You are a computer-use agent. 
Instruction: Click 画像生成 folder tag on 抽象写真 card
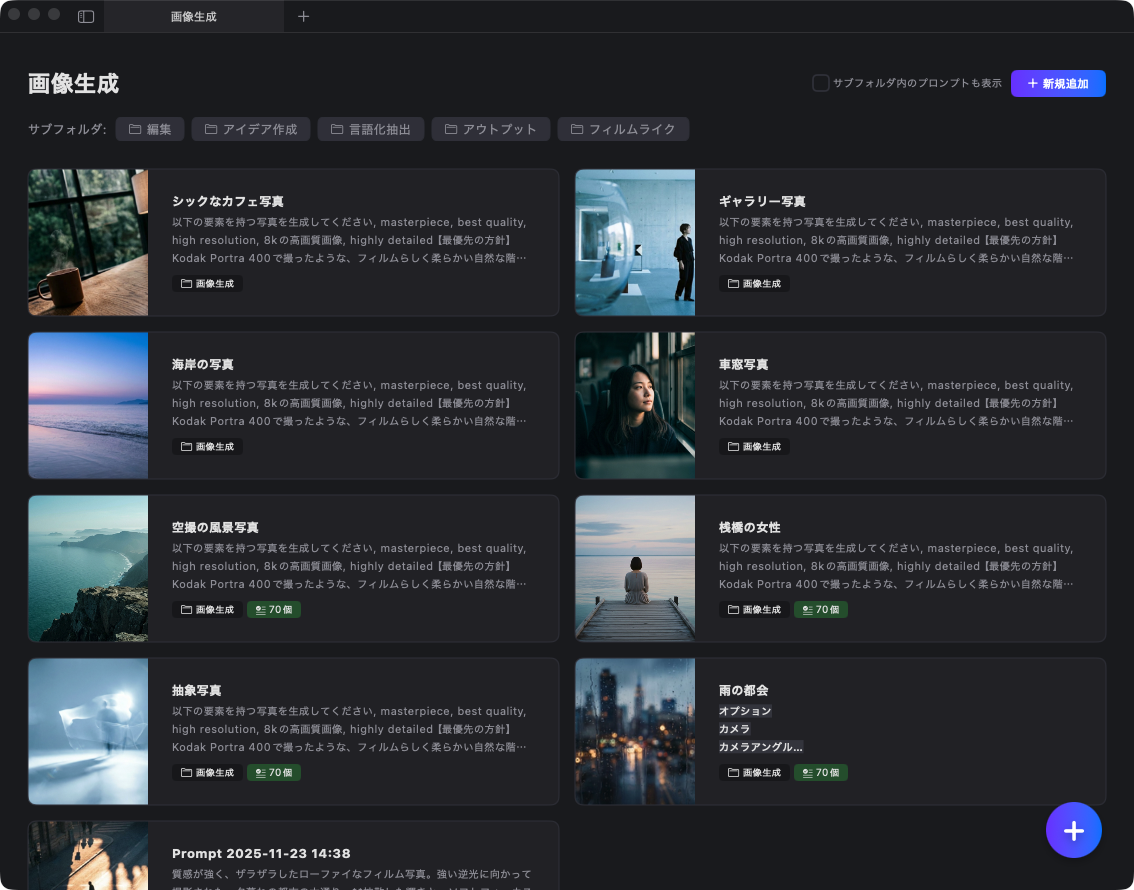[x=208, y=773]
